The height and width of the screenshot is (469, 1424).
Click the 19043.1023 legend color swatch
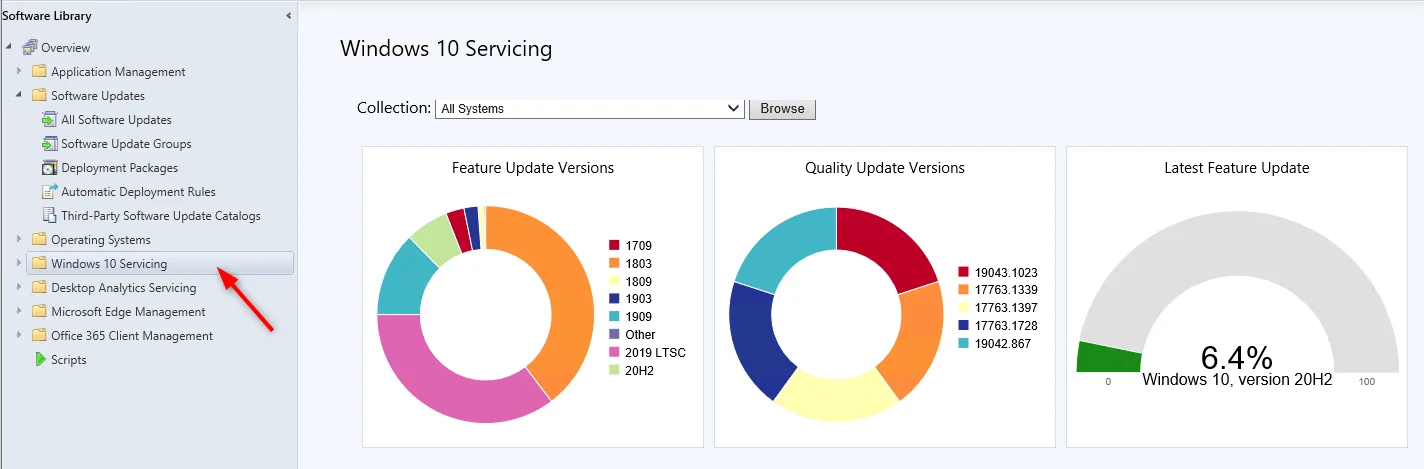pos(964,272)
